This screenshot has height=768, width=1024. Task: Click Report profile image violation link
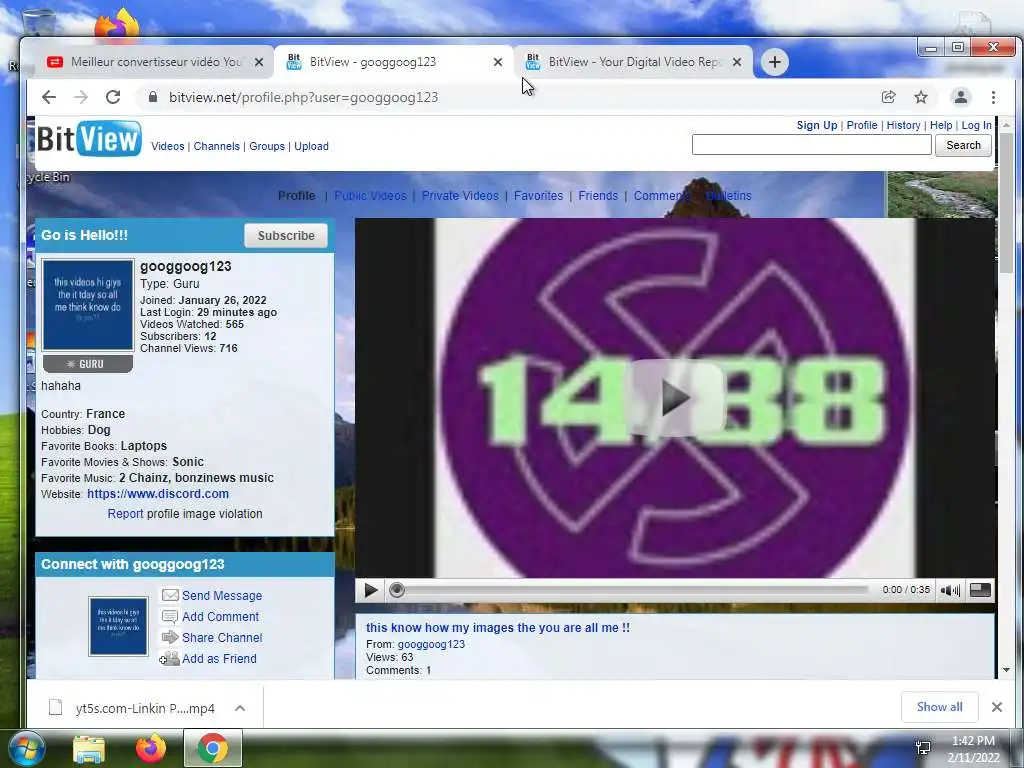click(x=125, y=514)
